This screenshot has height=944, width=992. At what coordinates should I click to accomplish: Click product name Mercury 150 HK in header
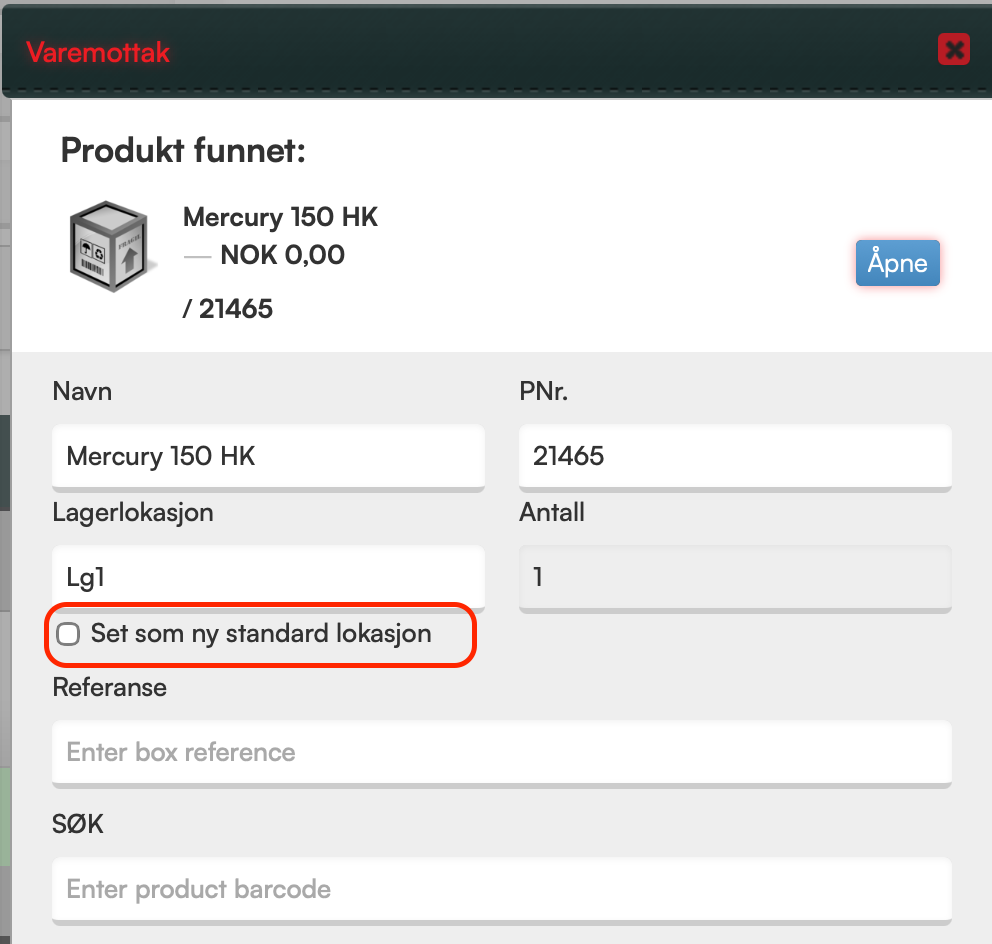[280, 217]
